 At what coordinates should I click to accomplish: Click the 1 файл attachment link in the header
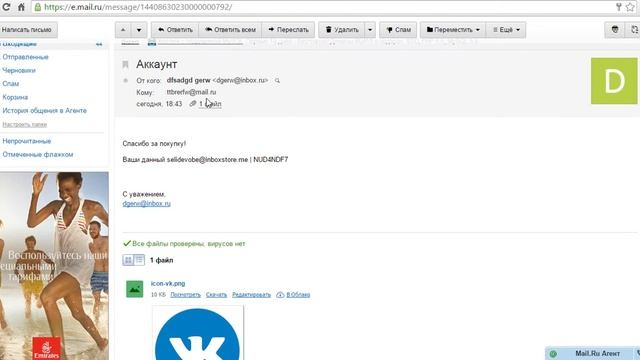[x=210, y=104]
